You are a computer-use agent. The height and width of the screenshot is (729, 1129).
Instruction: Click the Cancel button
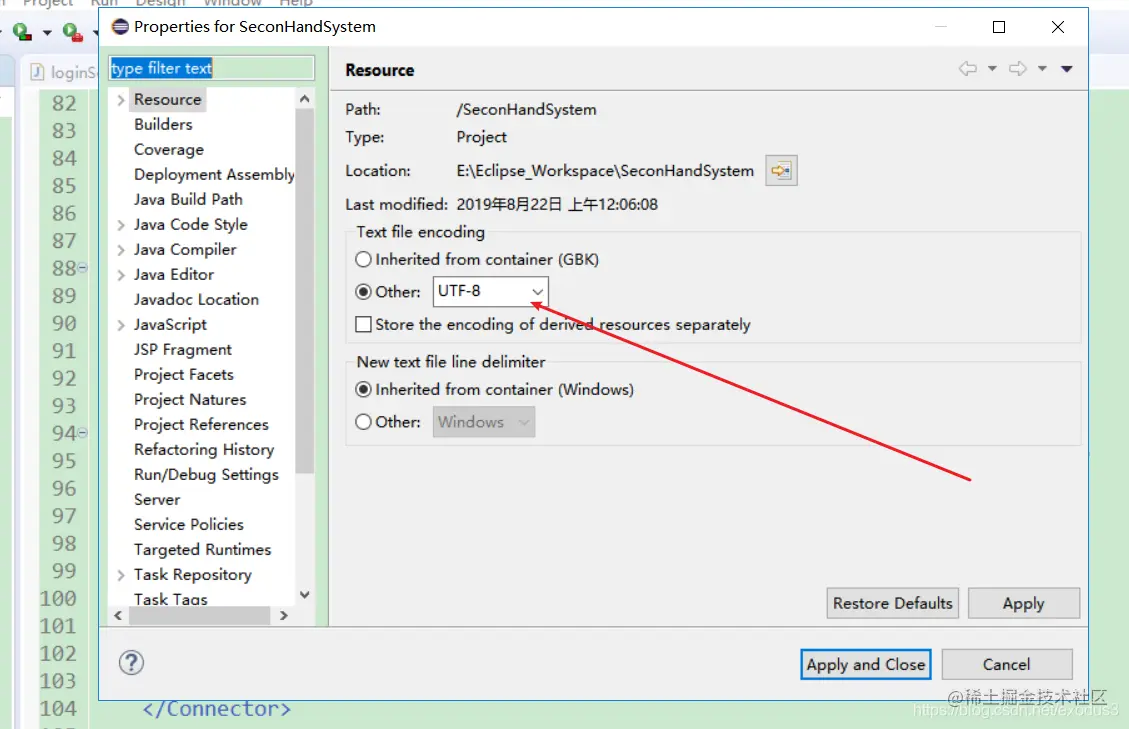click(1007, 665)
